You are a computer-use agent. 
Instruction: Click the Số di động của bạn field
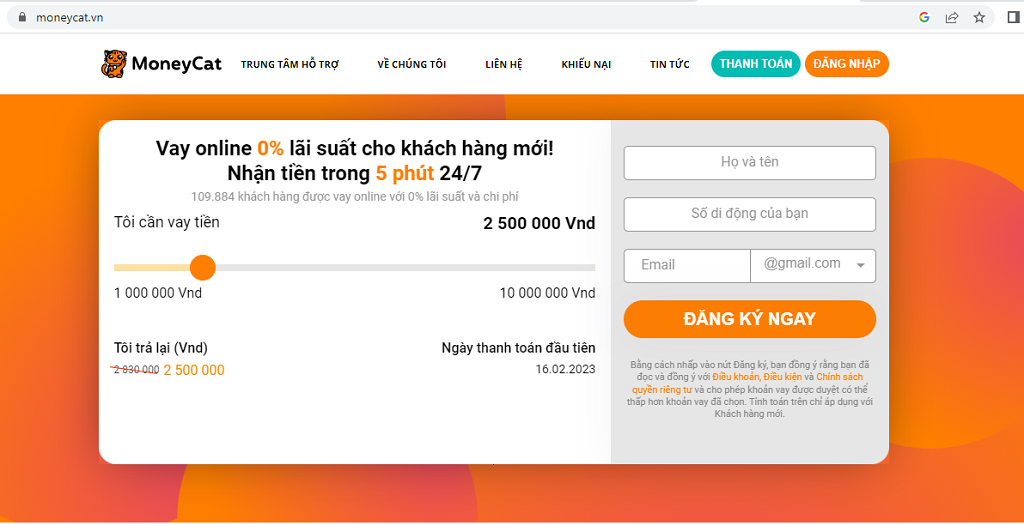(x=750, y=214)
